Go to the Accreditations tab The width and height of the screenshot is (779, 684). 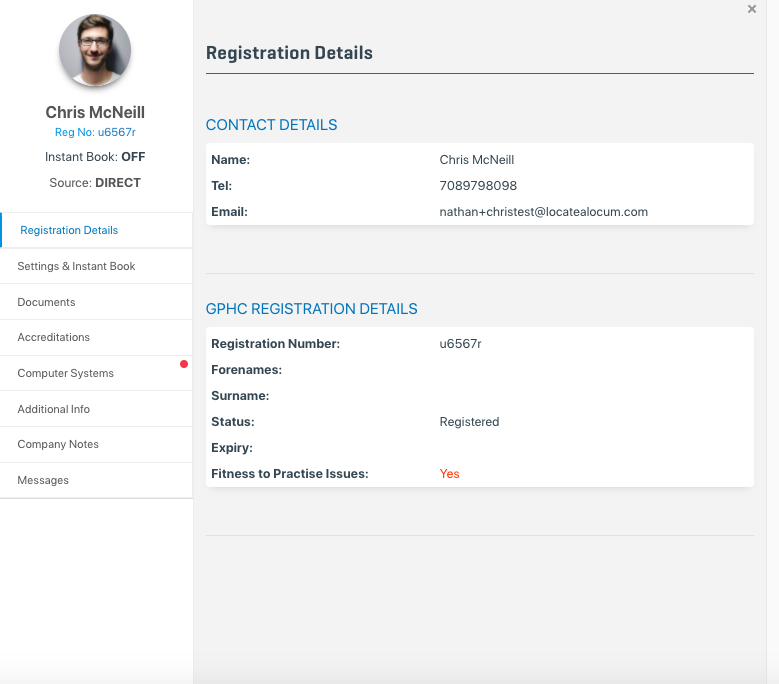click(x=53, y=337)
